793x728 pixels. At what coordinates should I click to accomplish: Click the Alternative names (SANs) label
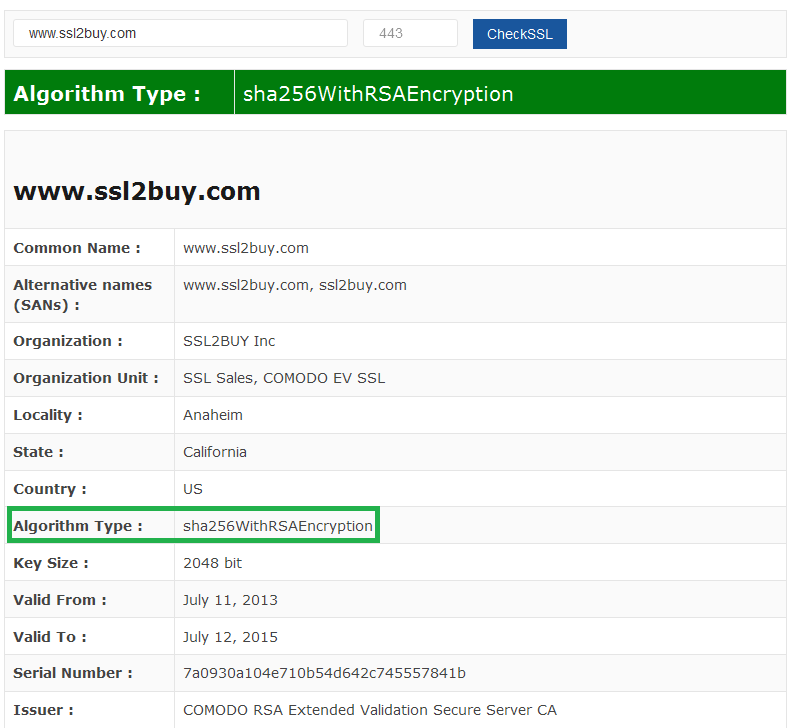click(x=82, y=295)
